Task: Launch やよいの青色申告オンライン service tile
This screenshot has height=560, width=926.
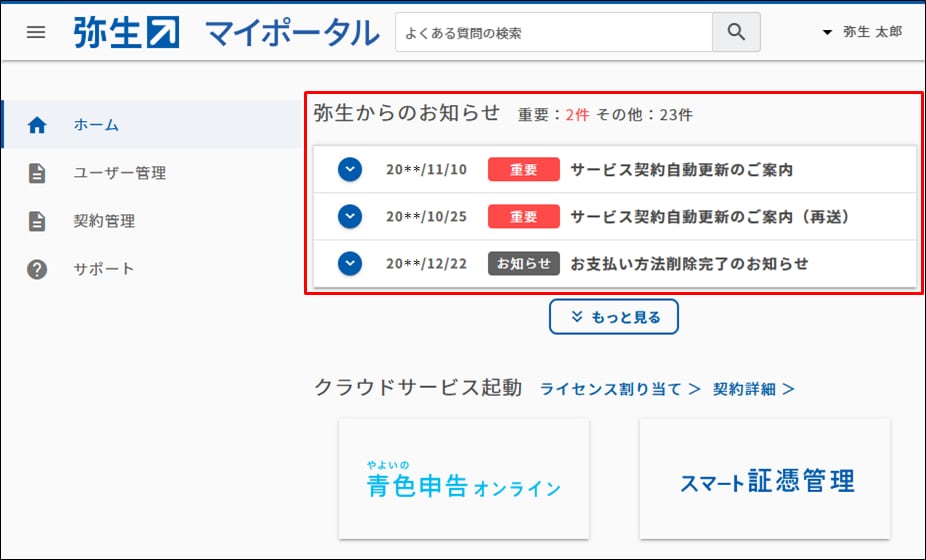Action: 464,479
